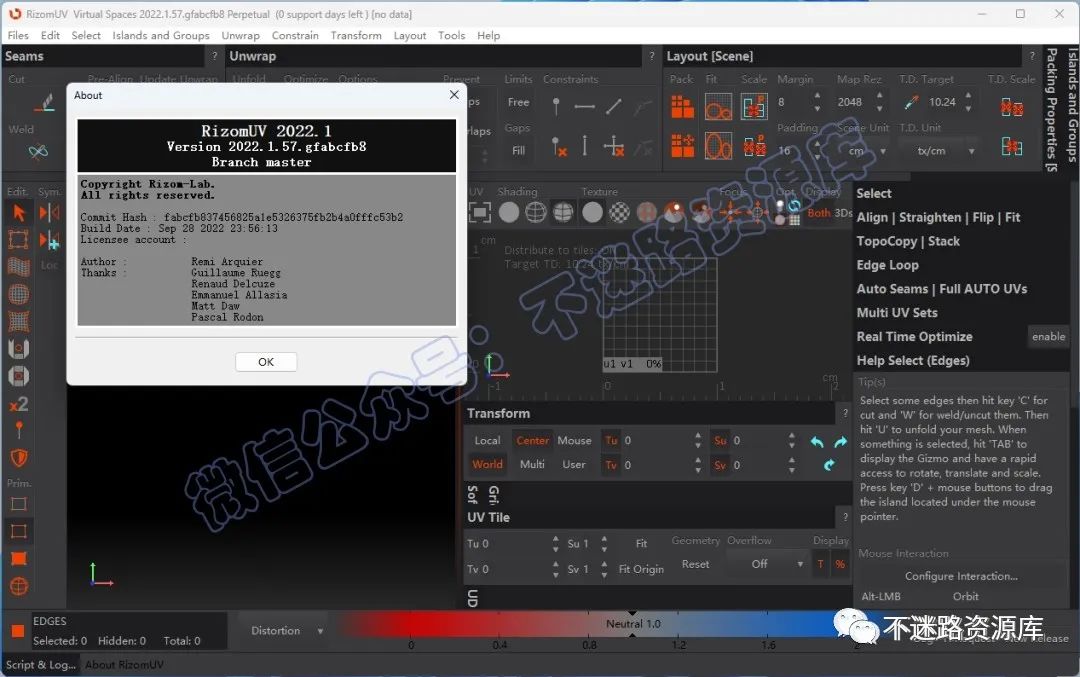Image resolution: width=1080 pixels, height=677 pixels.
Task: Toggle Real Time Optimize enable
Action: [1048, 337]
